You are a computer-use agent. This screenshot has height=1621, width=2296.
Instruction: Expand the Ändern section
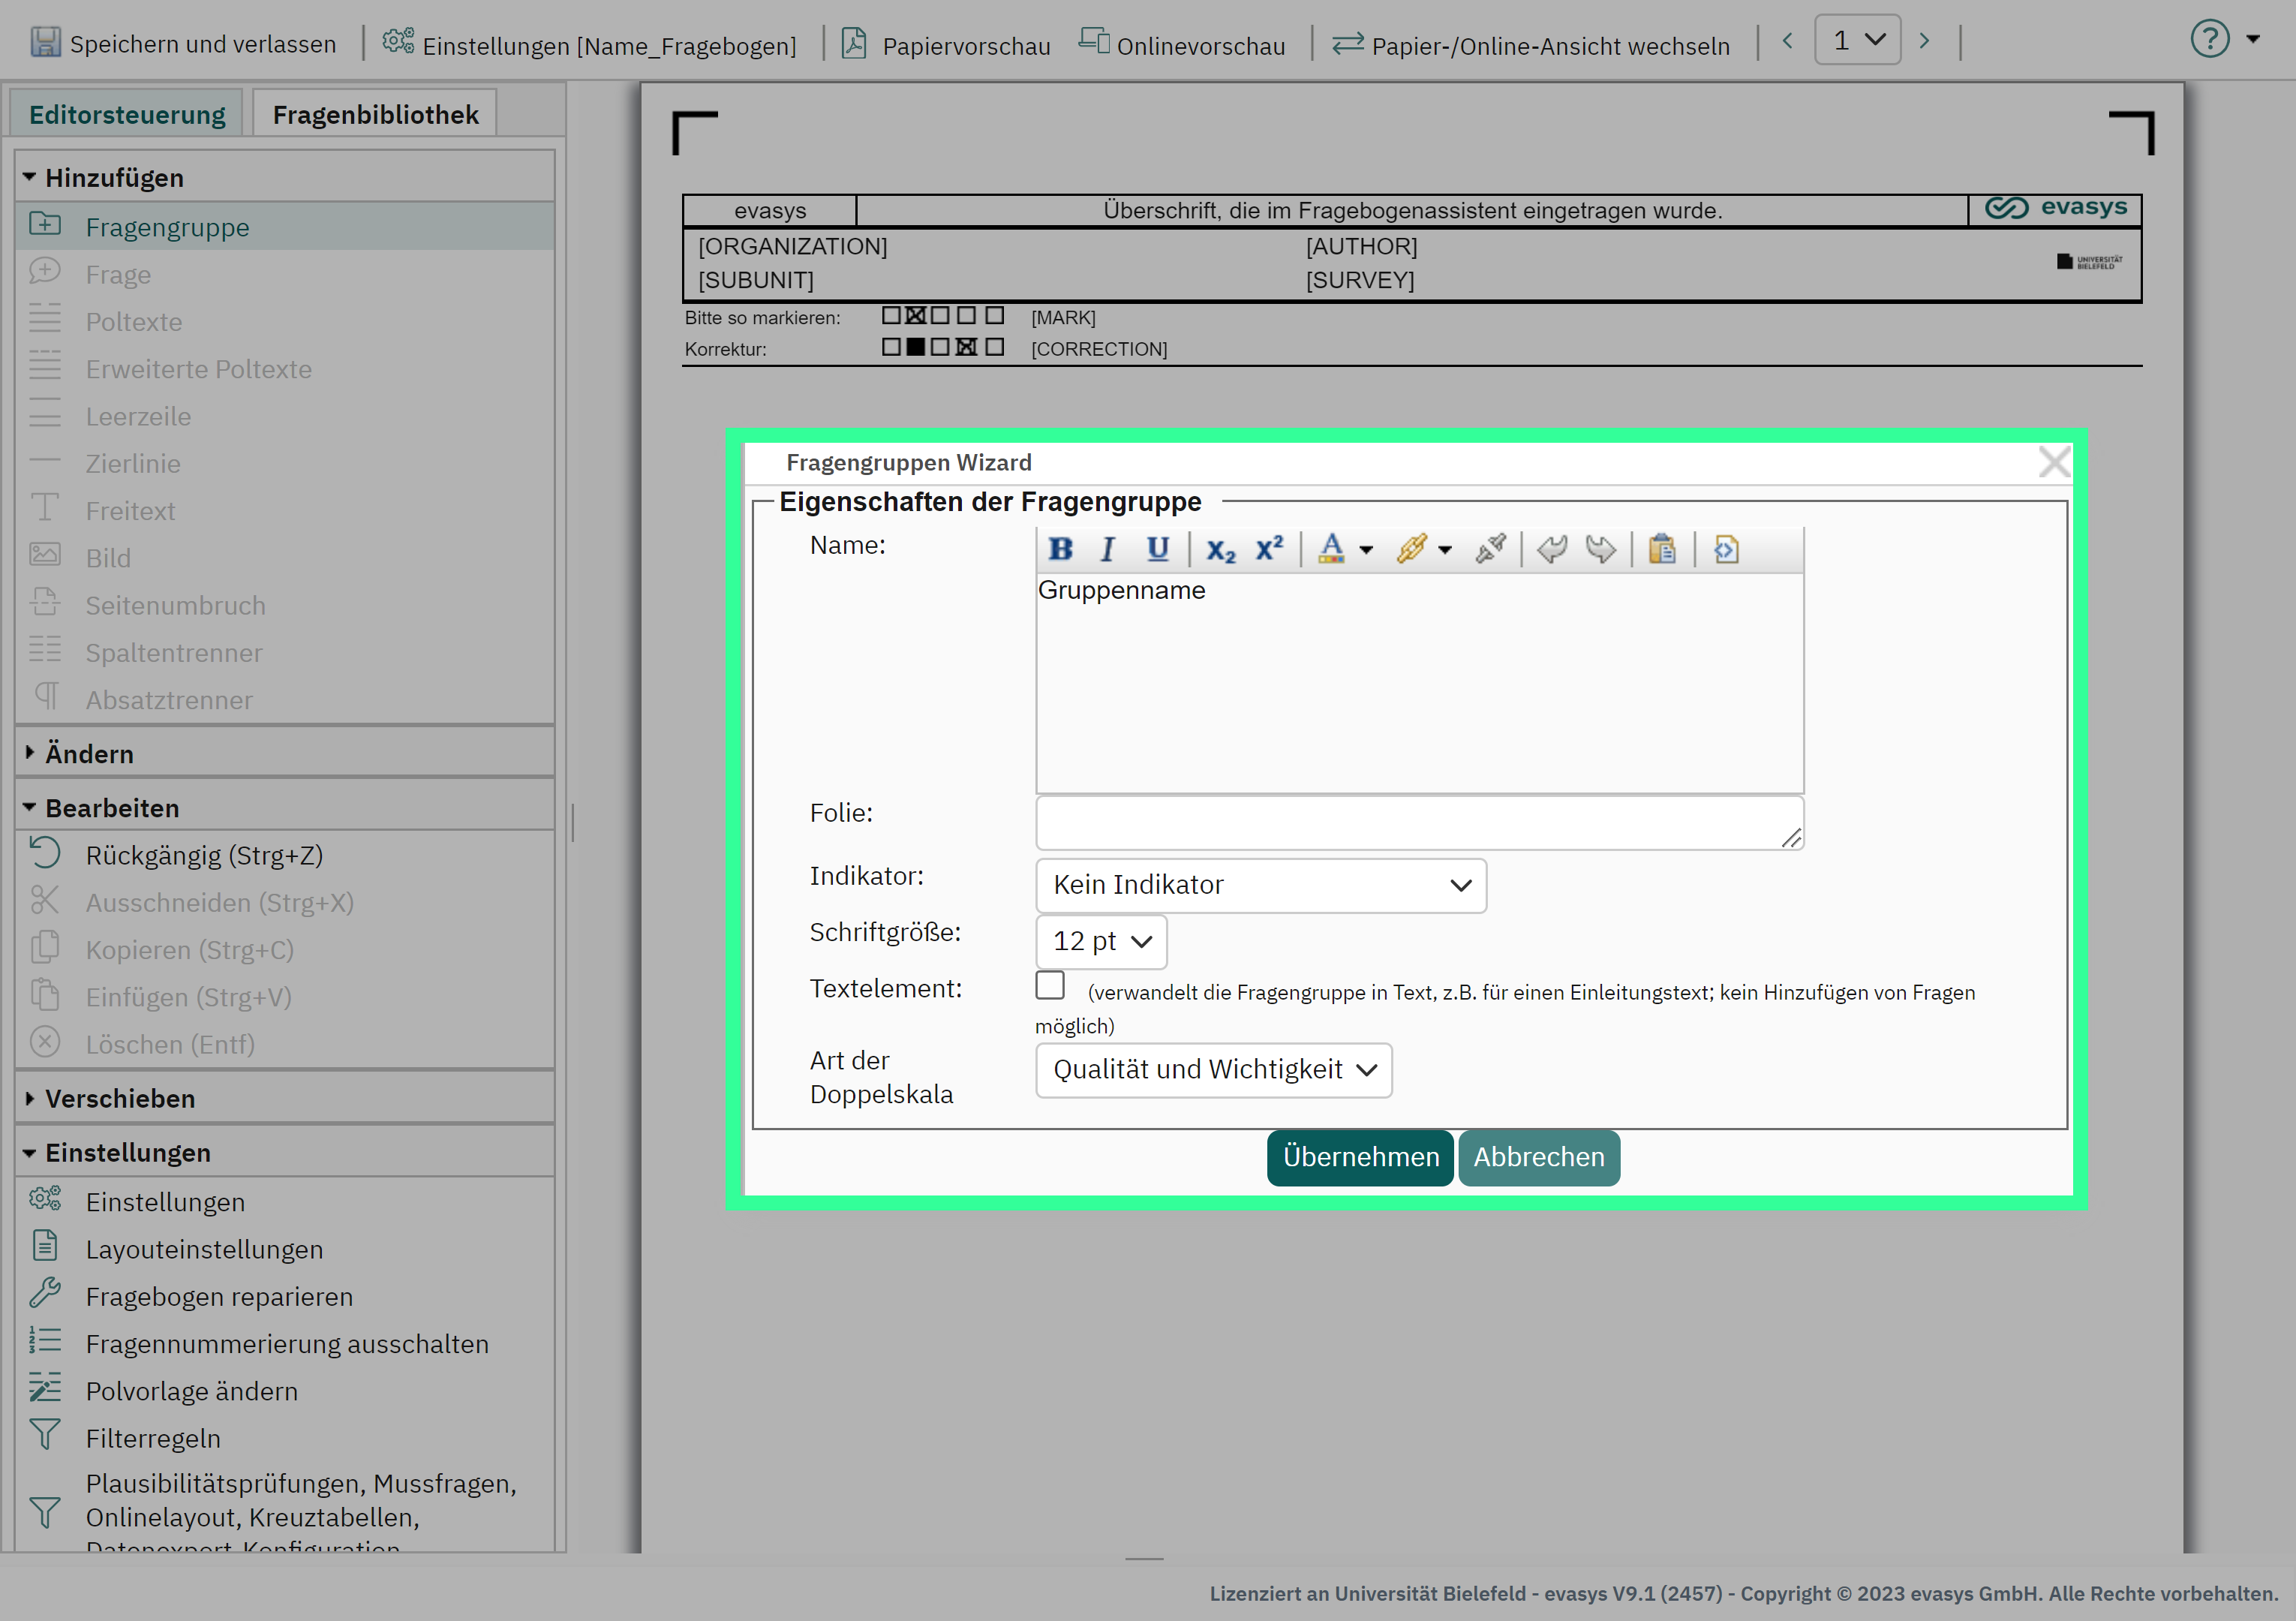[88, 753]
